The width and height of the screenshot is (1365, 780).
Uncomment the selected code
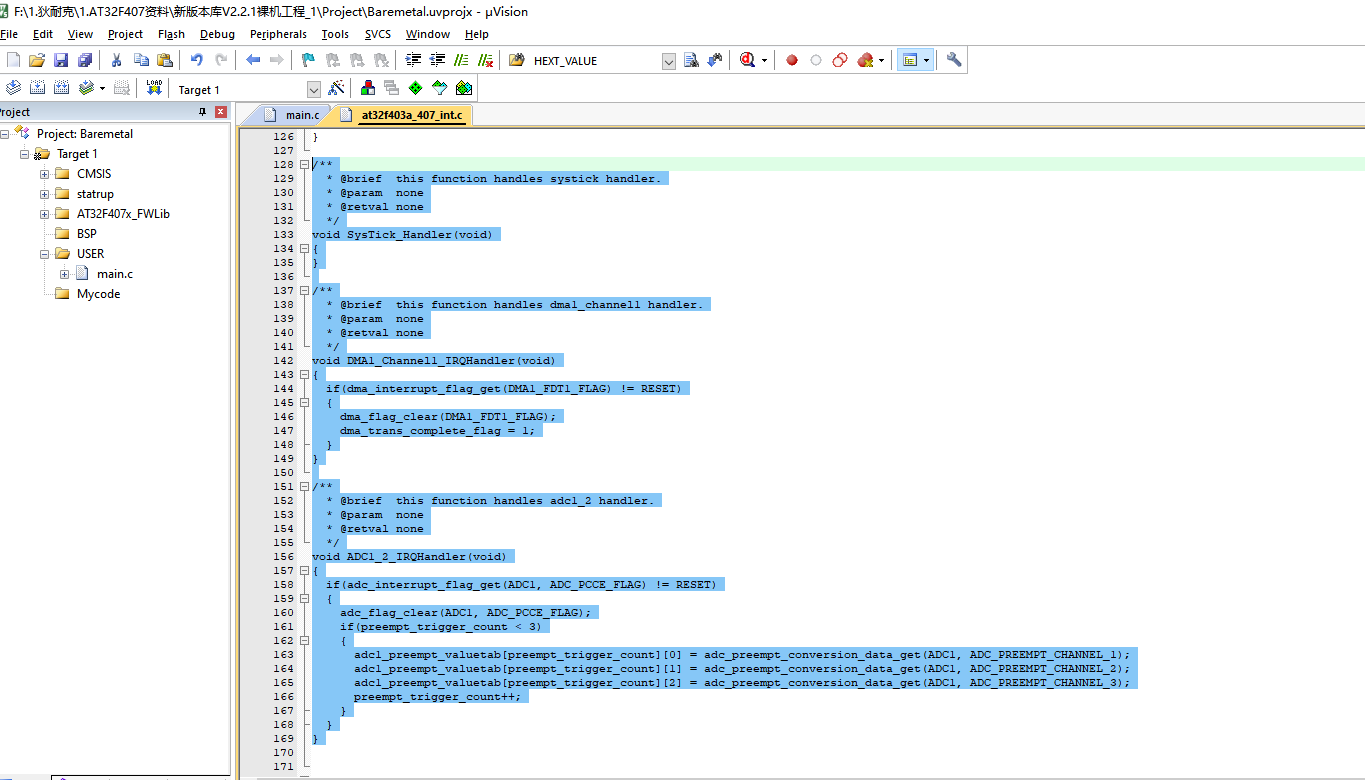[x=485, y=60]
